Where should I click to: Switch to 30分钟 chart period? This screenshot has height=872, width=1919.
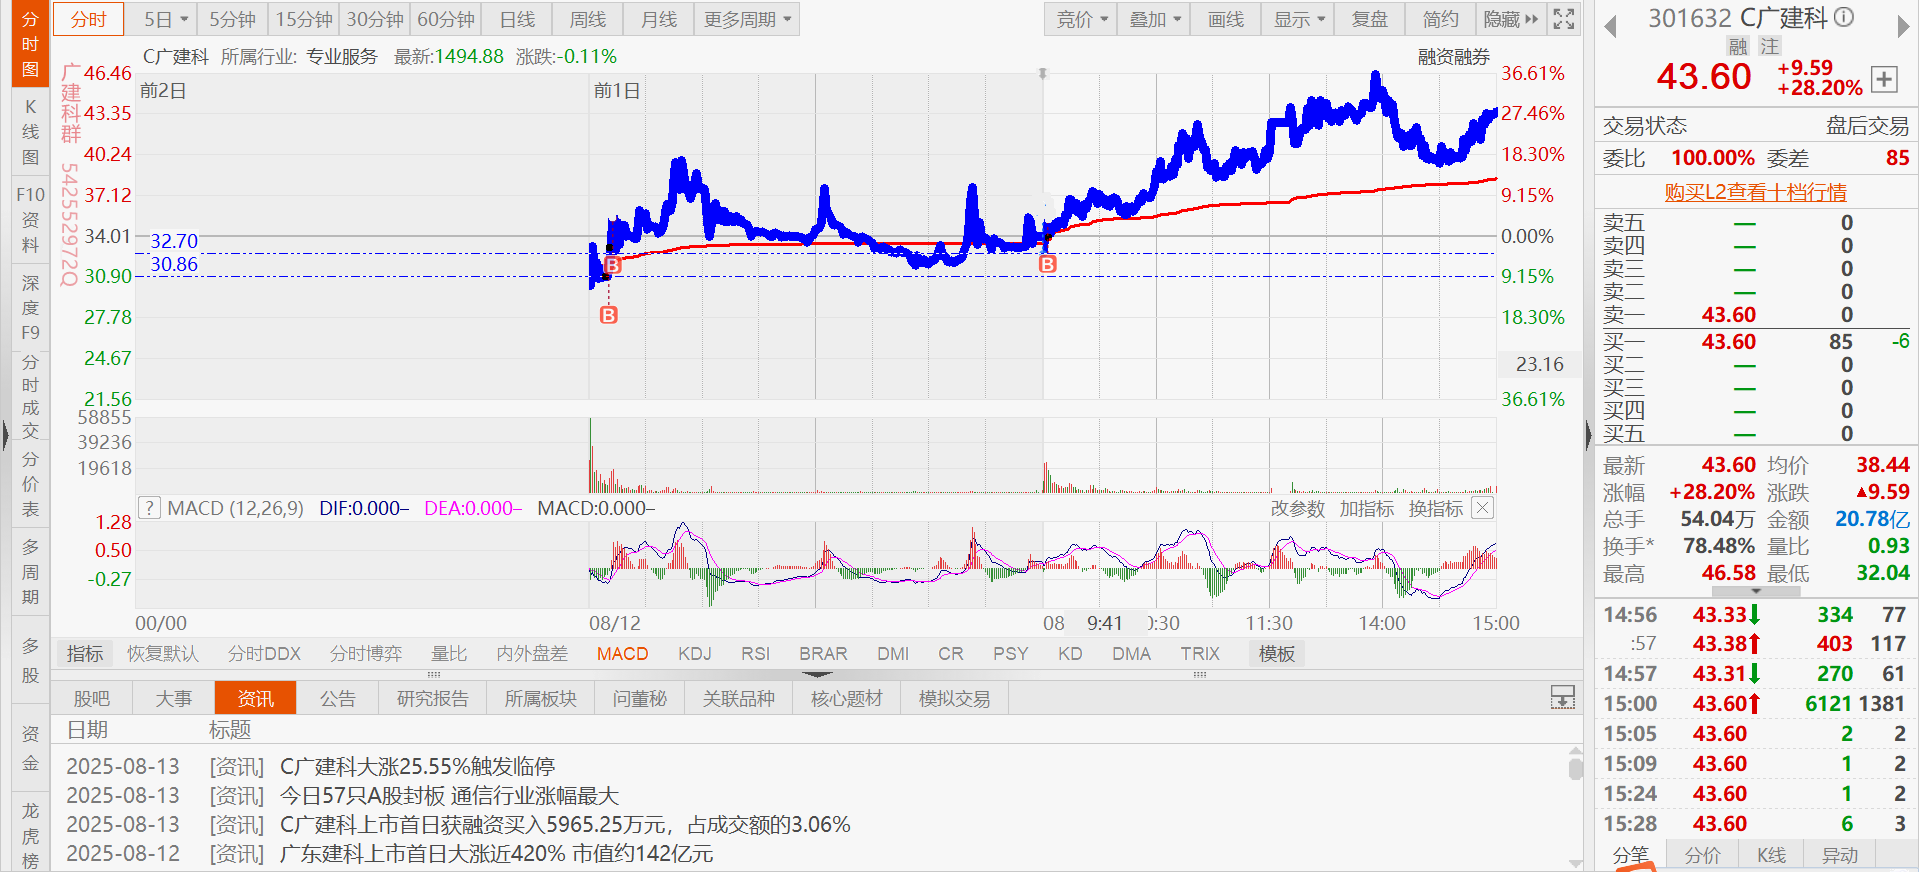[x=375, y=19]
